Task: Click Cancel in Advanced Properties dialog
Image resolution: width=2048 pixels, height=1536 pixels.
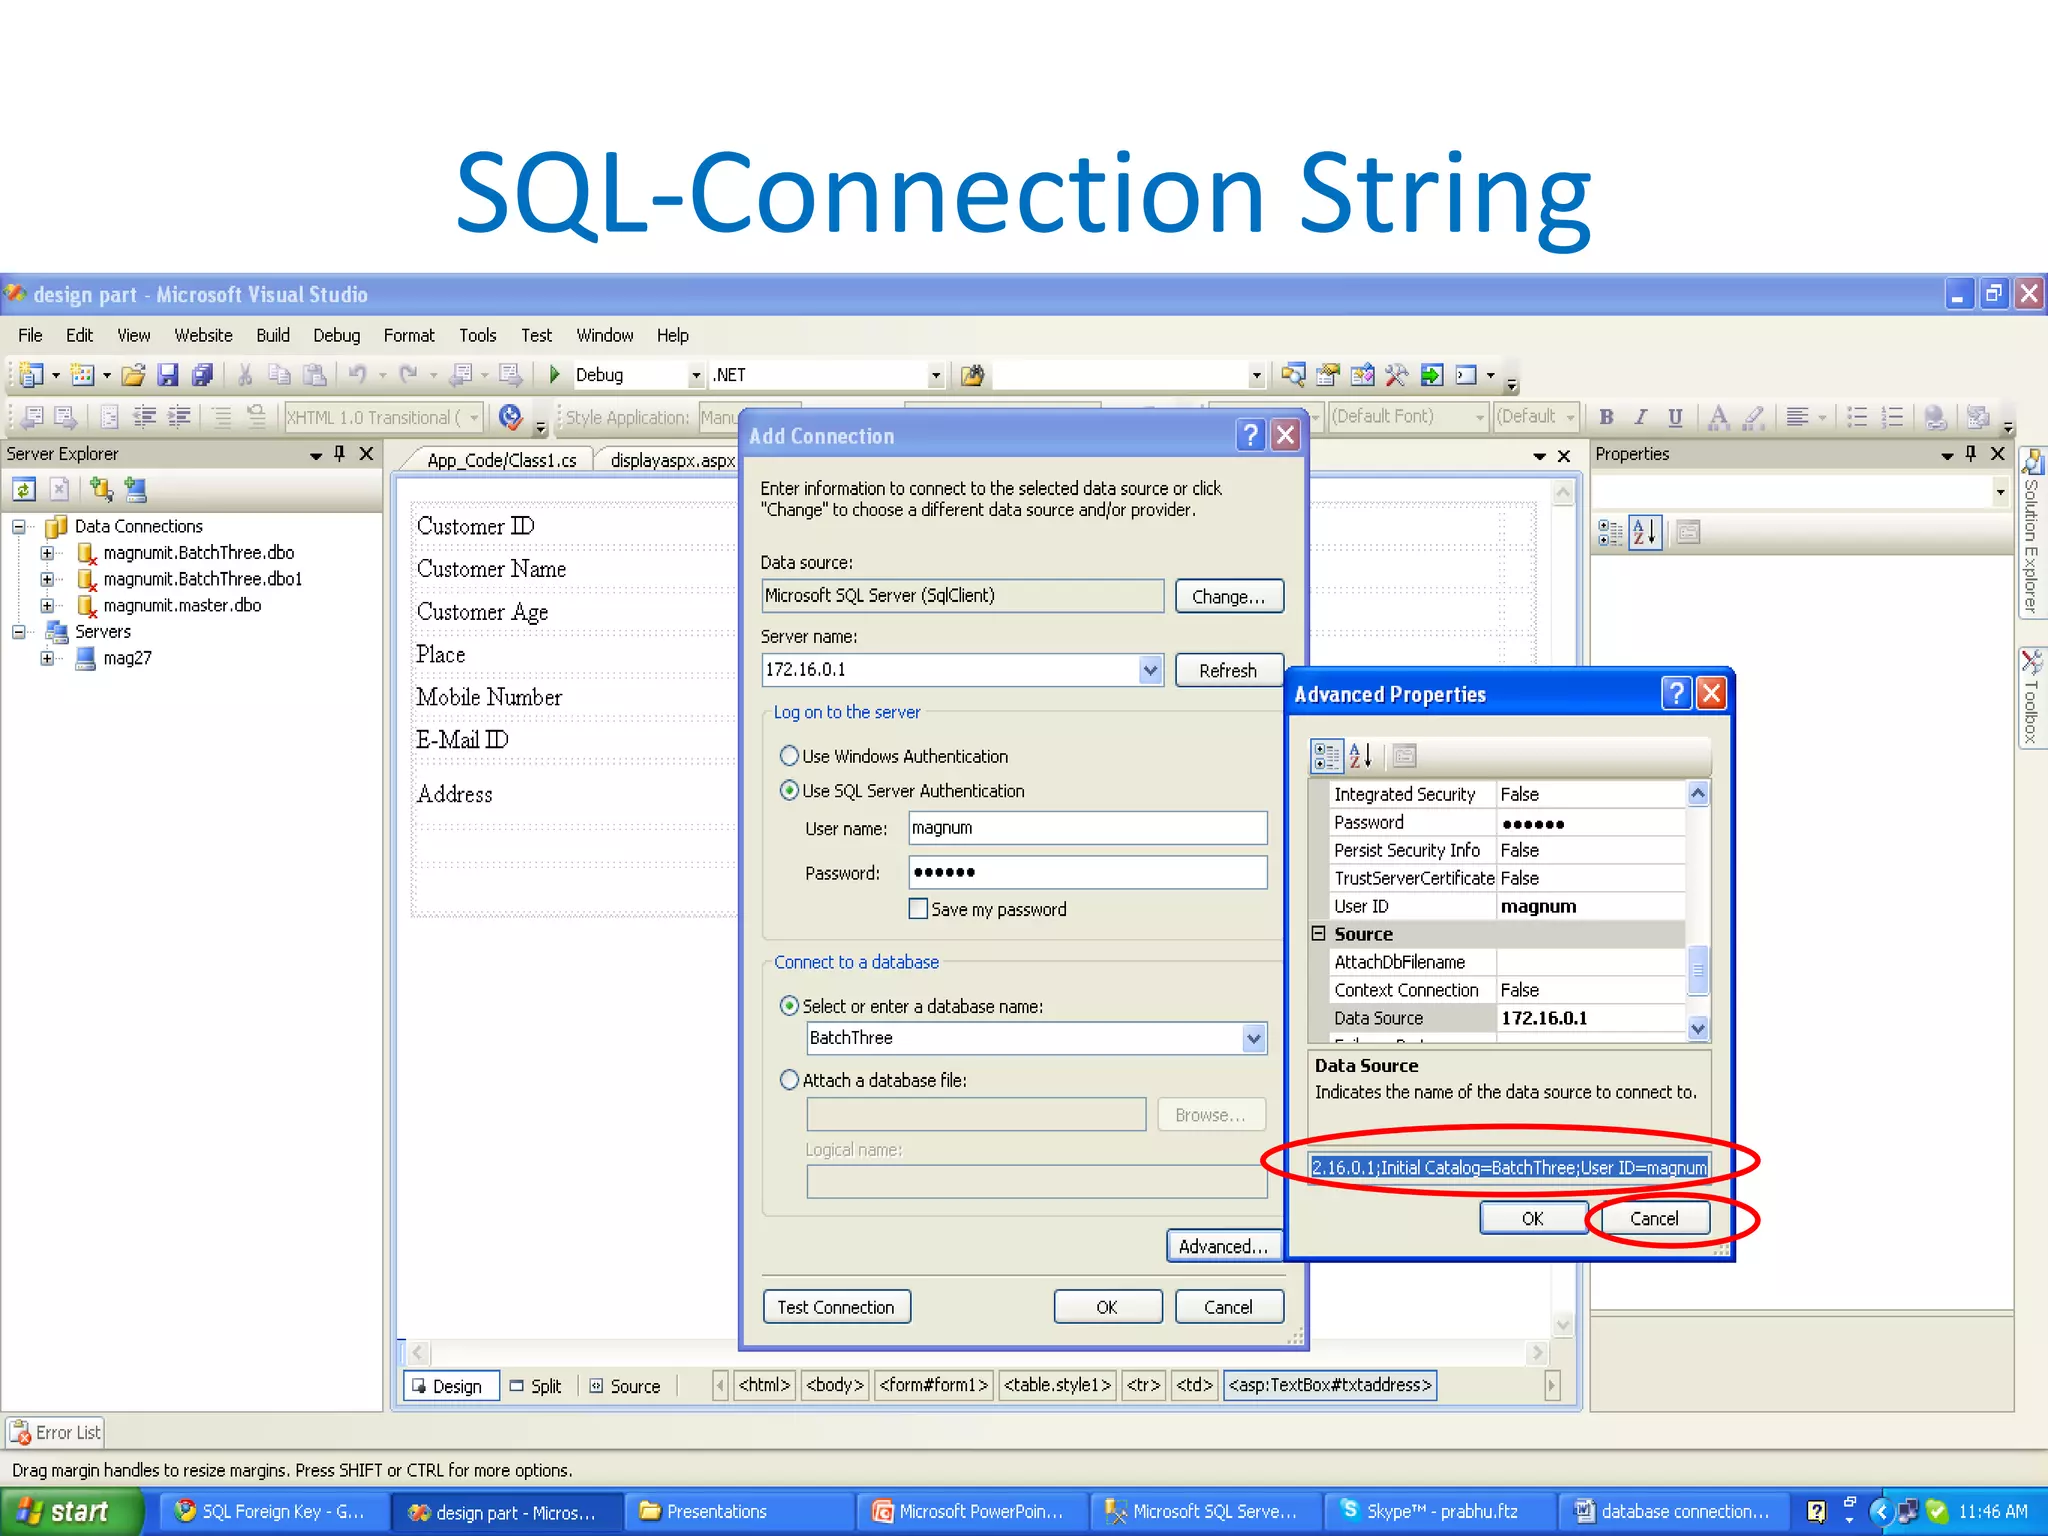Action: (x=1654, y=1218)
